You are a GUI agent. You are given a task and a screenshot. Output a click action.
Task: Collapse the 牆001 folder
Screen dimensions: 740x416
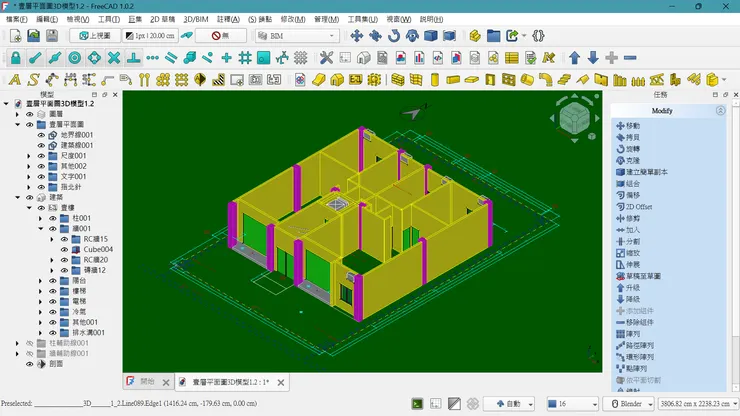click(x=41, y=229)
